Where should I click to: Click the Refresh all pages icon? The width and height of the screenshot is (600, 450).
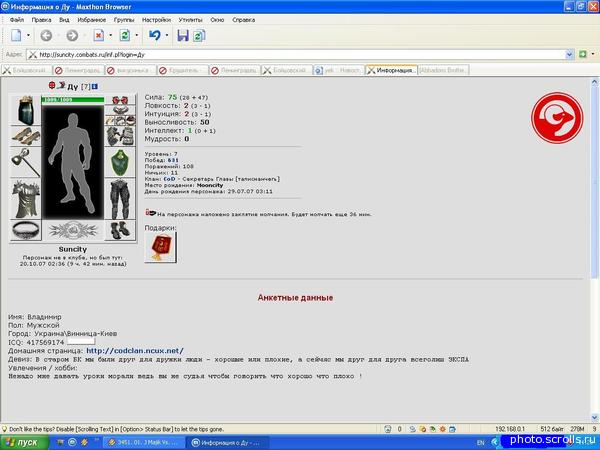[199, 36]
